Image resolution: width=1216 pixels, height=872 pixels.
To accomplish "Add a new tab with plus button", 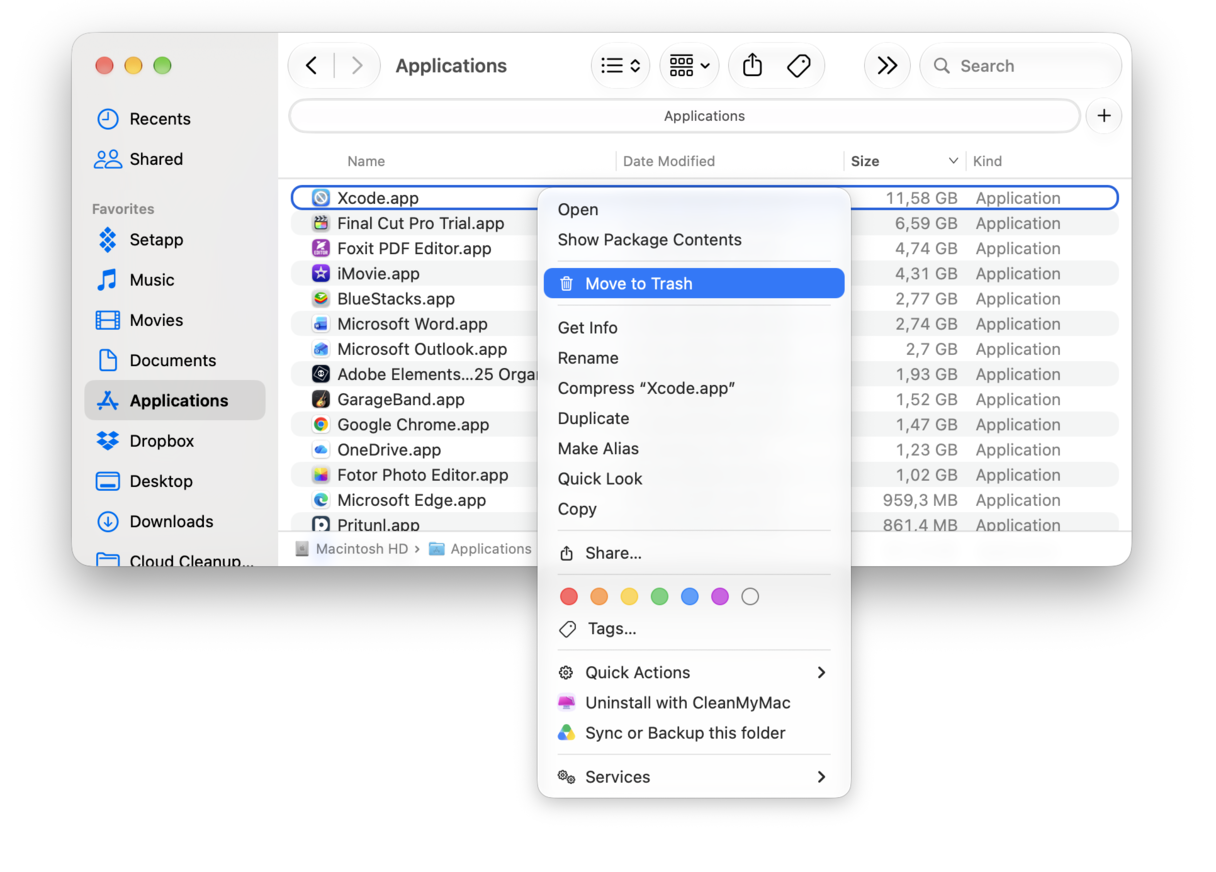I will tap(1104, 116).
